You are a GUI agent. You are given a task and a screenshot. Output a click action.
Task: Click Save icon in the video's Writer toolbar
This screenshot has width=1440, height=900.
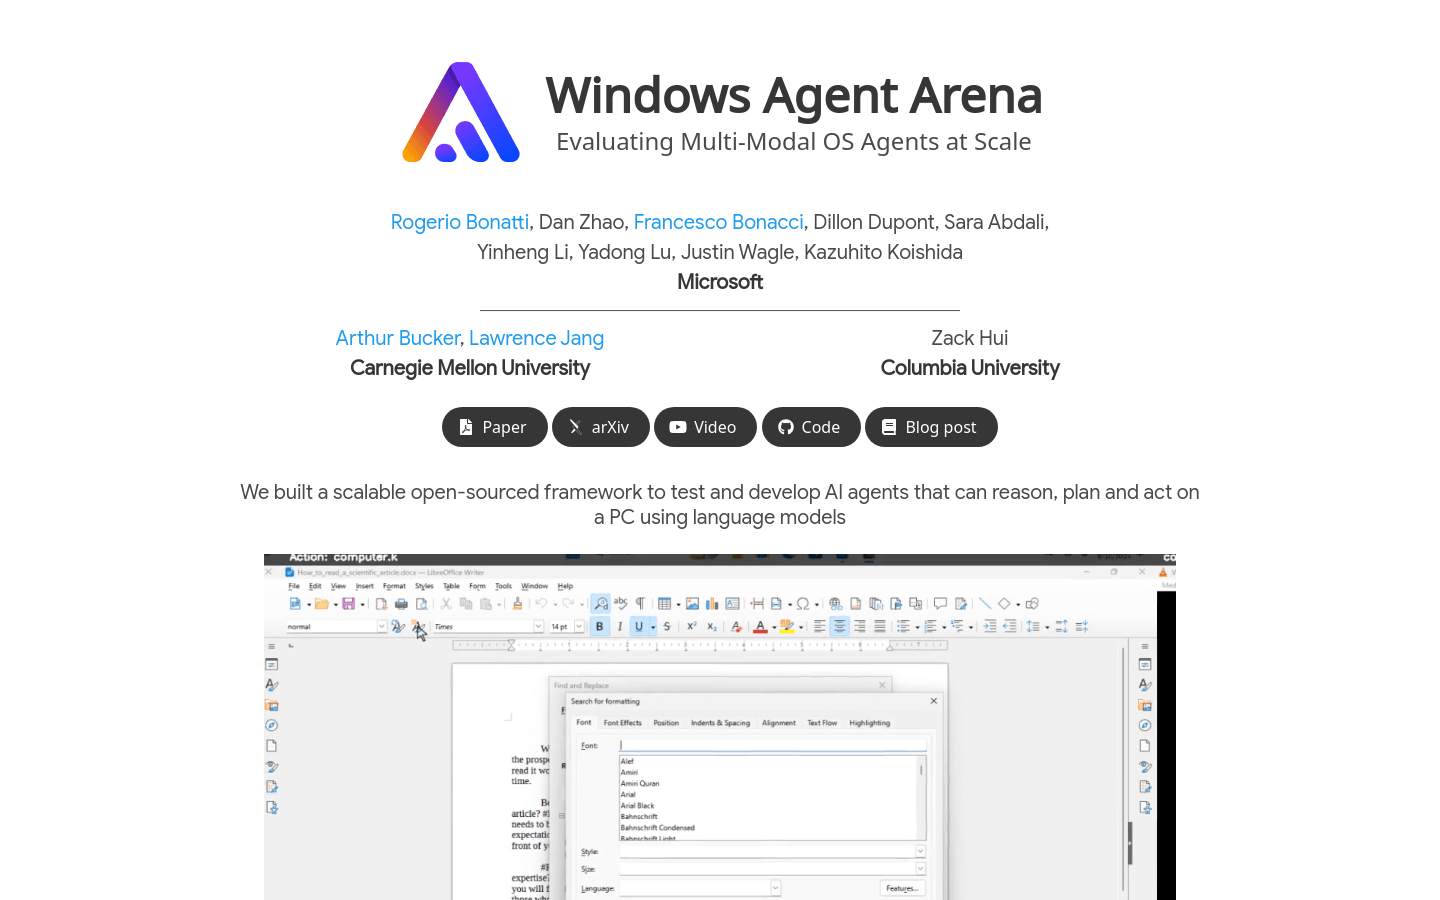click(x=348, y=604)
